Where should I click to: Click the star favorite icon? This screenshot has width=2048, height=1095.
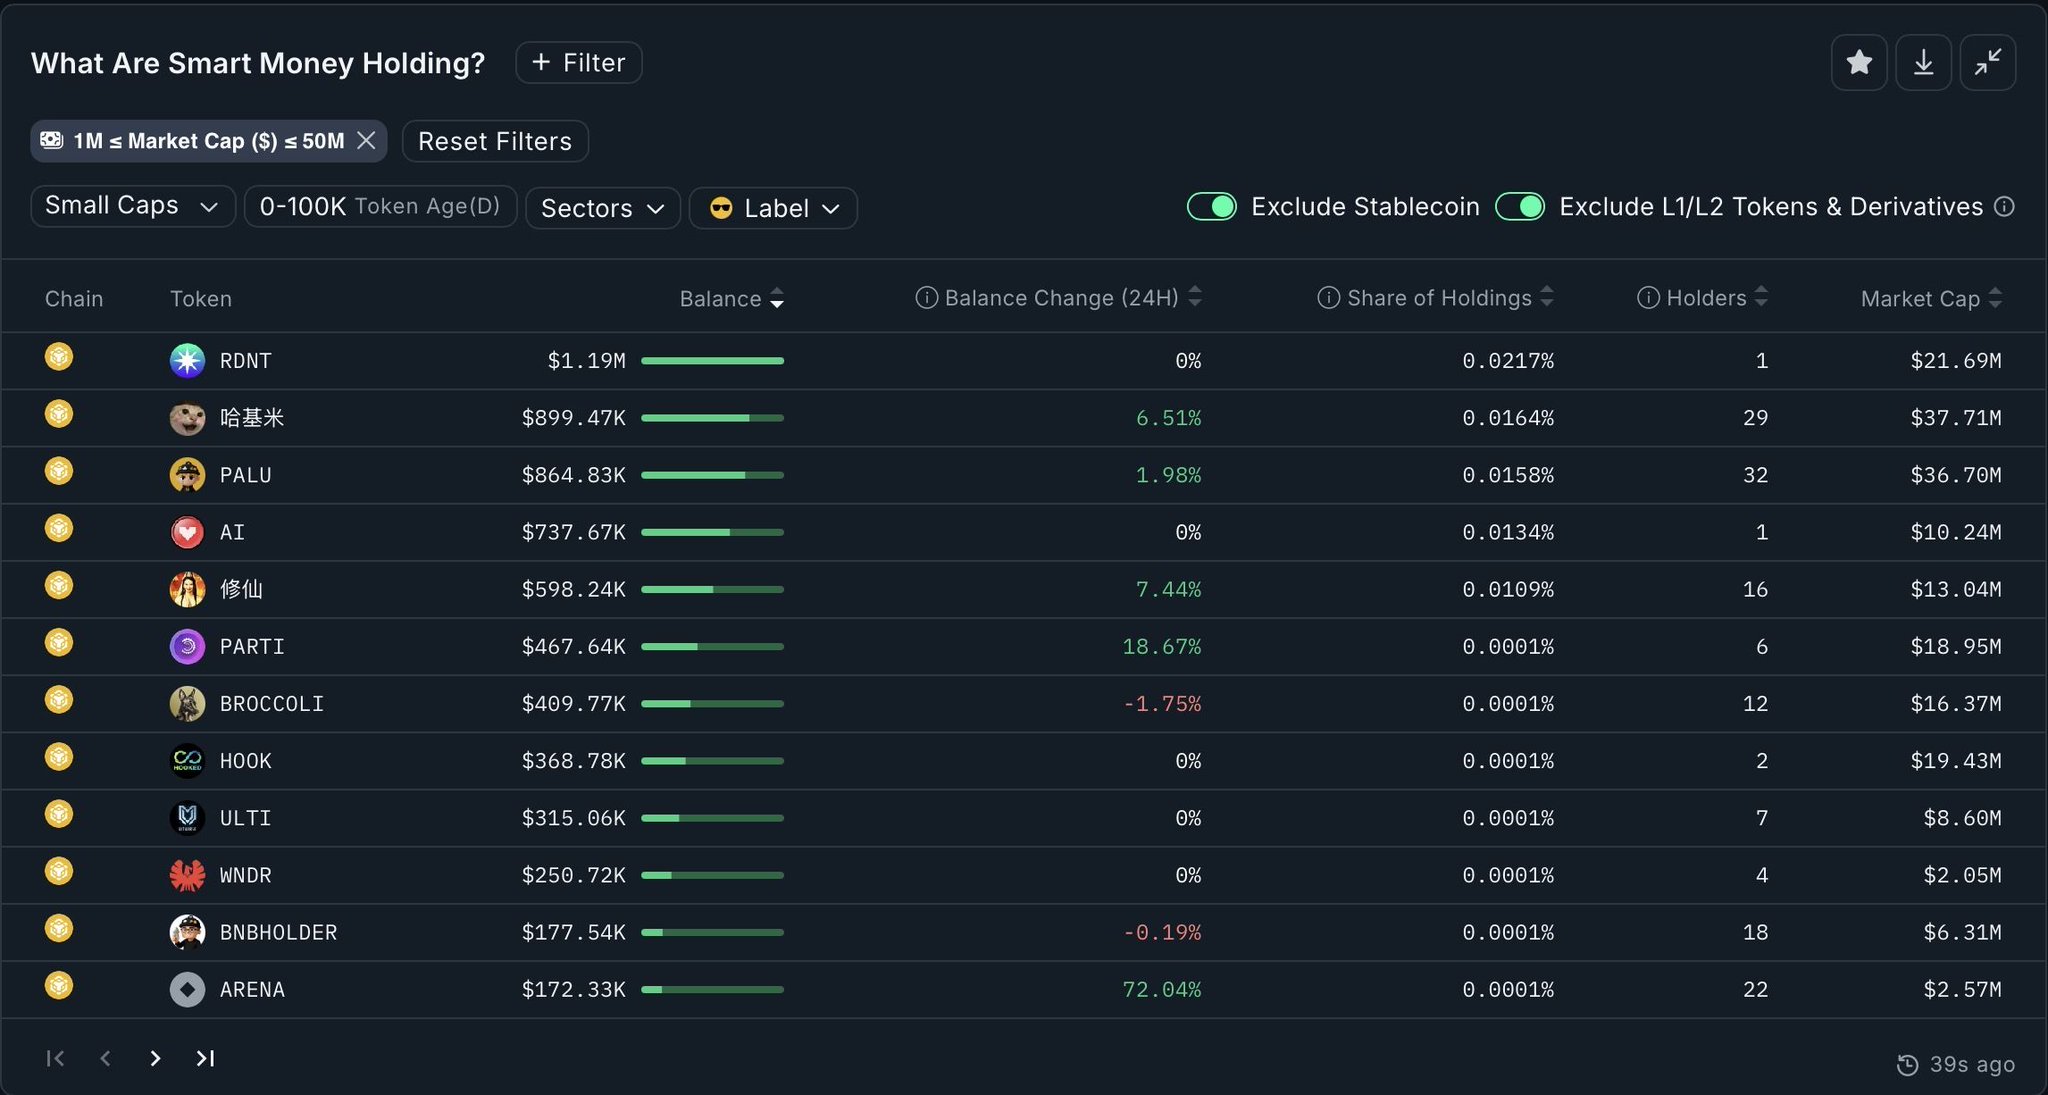pos(1859,63)
